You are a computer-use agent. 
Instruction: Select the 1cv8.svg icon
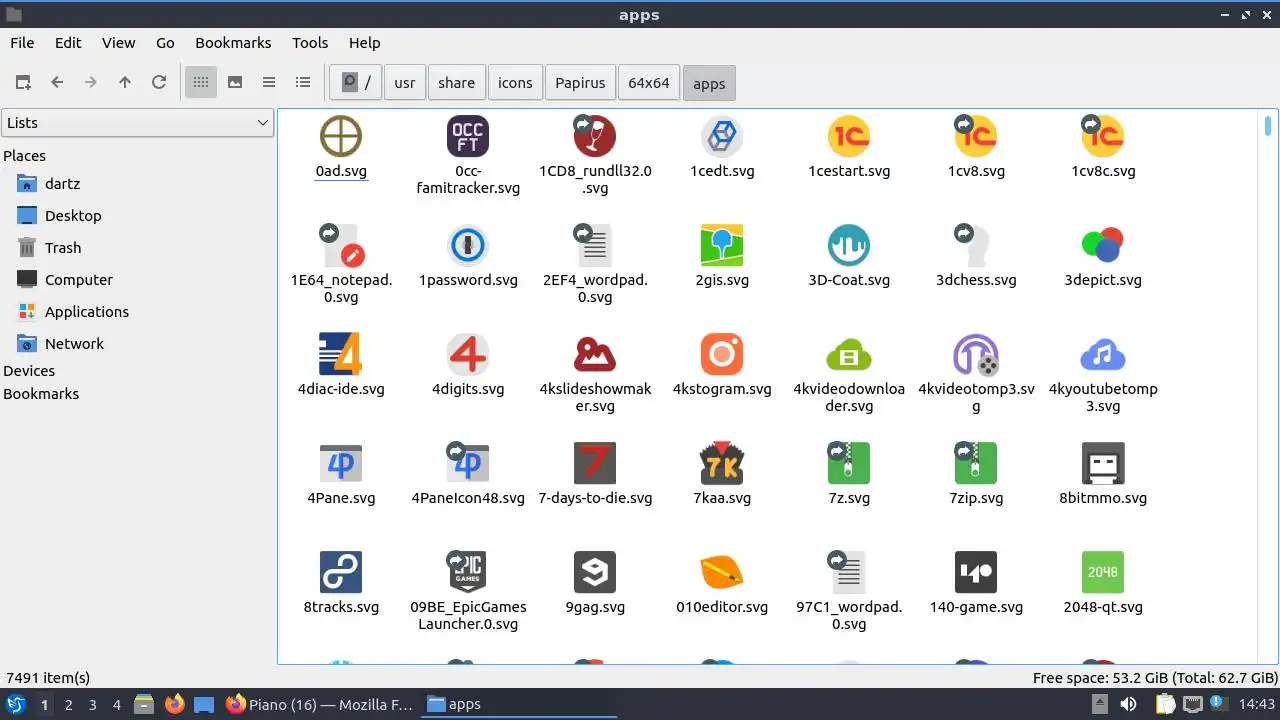pyautogui.click(x=976, y=136)
